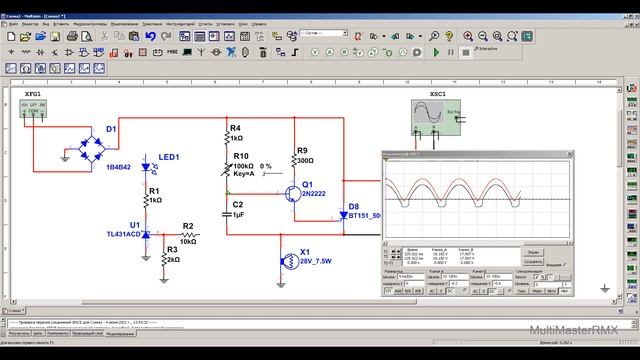Set Channel A coupling to DC
The width and height of the screenshot is (640, 360).
(450, 291)
